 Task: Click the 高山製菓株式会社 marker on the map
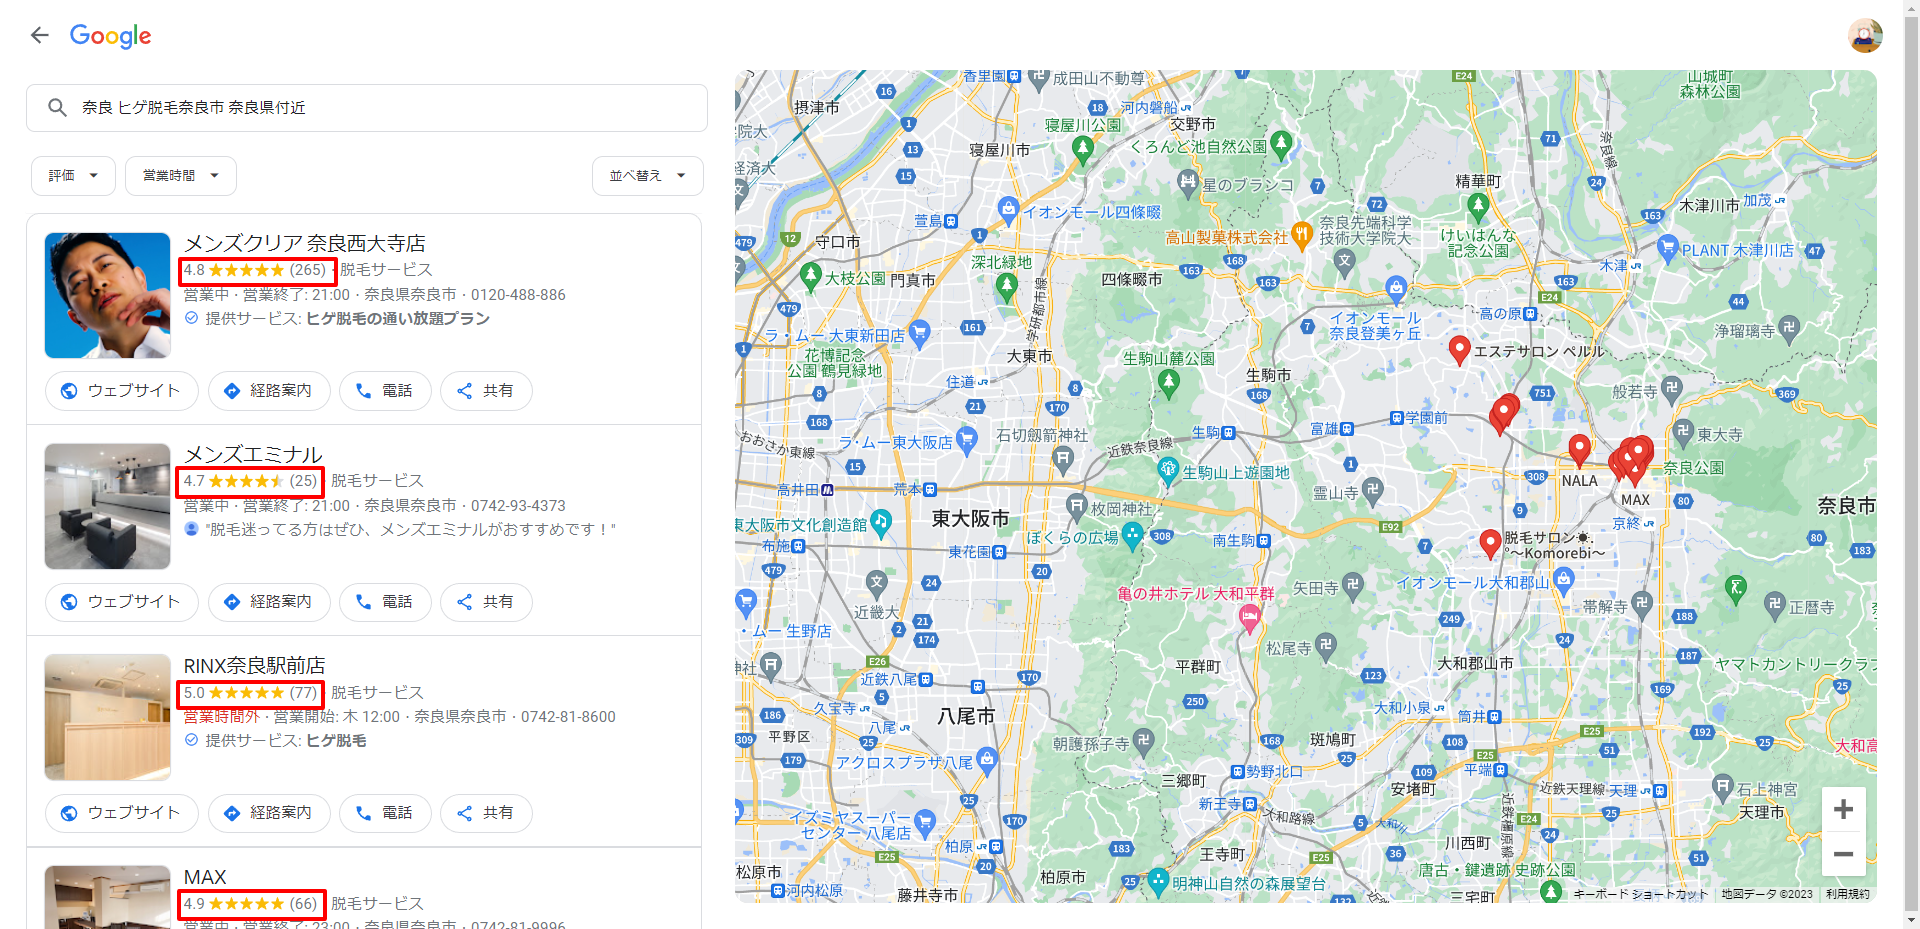click(1301, 236)
